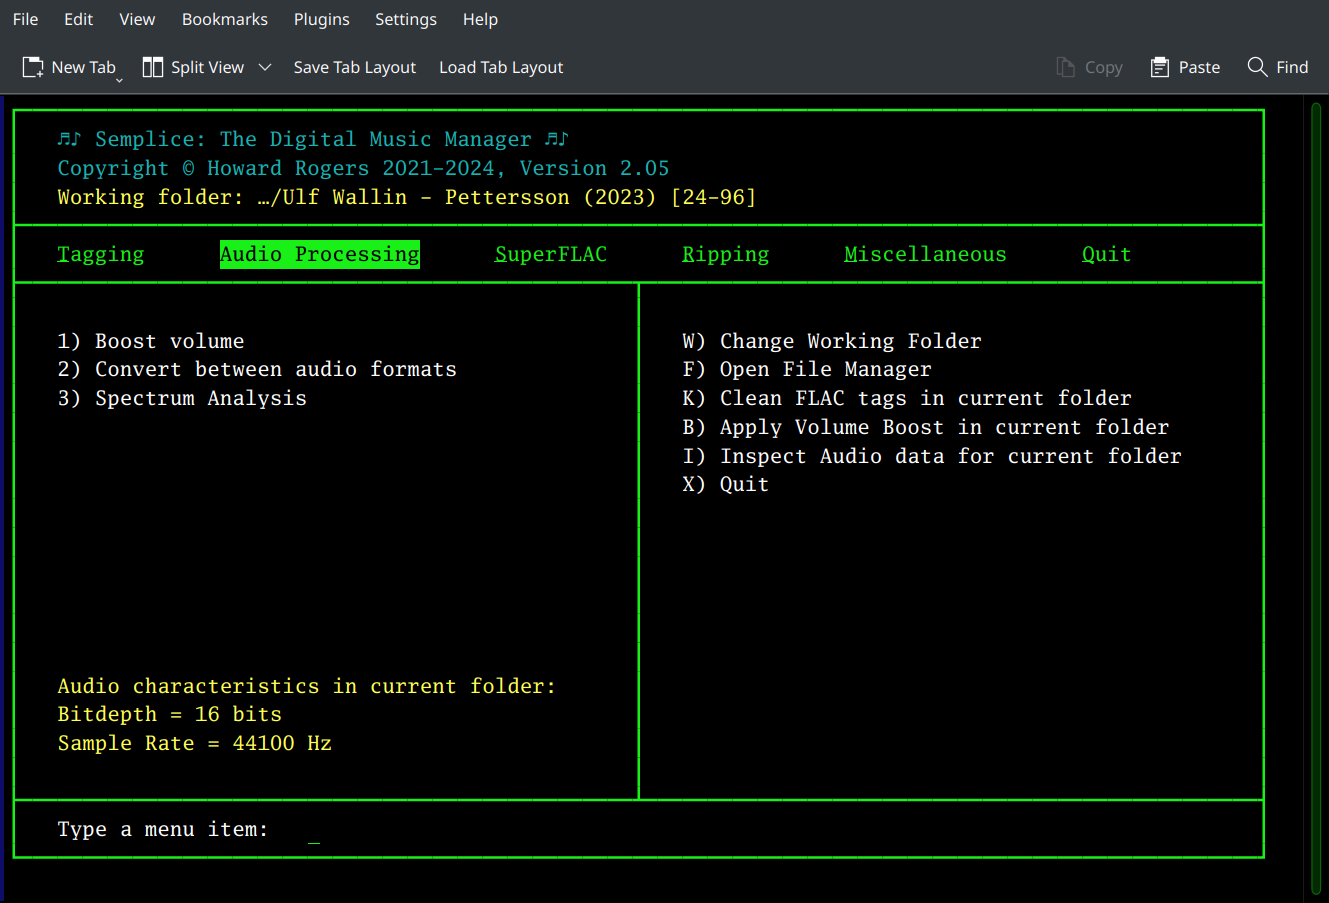Open the Bookmarks menu
The height and width of the screenshot is (903, 1329).
click(224, 19)
